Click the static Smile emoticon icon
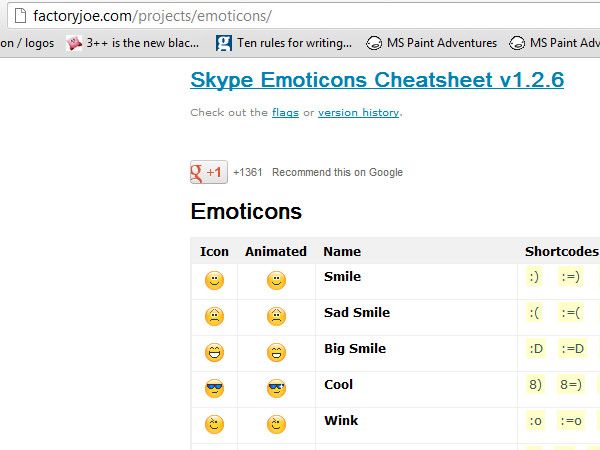 (x=214, y=280)
